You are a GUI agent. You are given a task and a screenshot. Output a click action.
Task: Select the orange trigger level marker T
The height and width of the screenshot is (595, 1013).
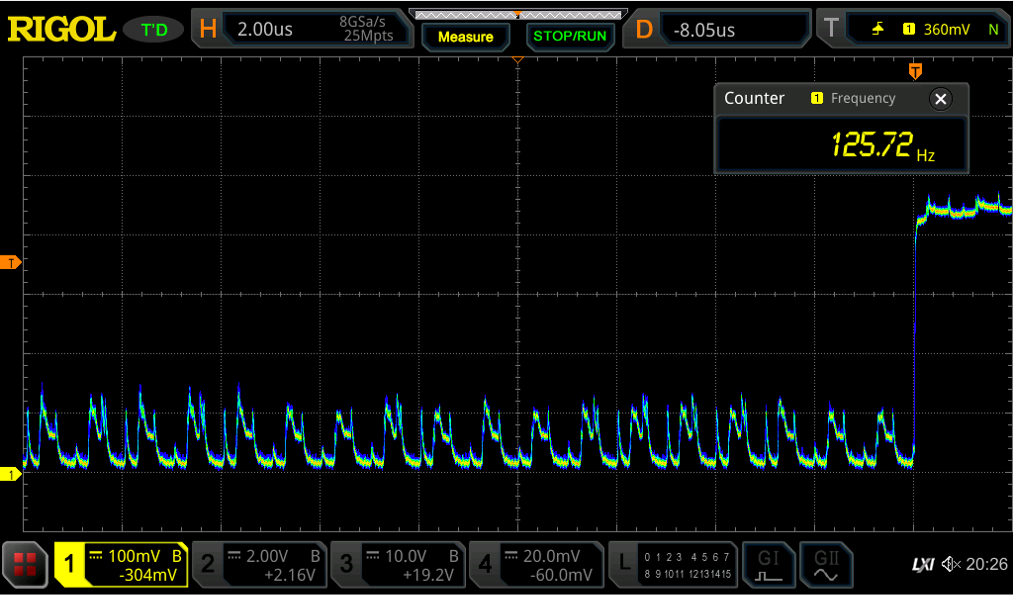[x=11, y=262]
